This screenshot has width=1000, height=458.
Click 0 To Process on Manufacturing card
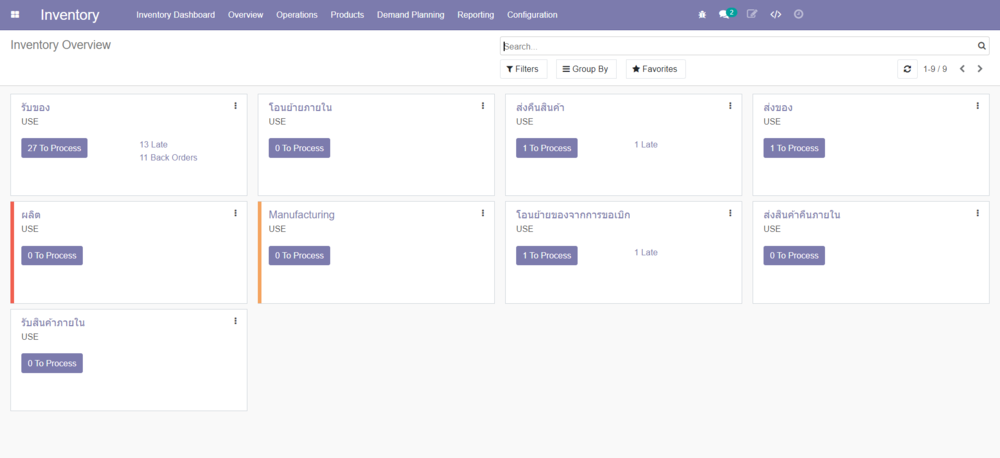point(299,255)
